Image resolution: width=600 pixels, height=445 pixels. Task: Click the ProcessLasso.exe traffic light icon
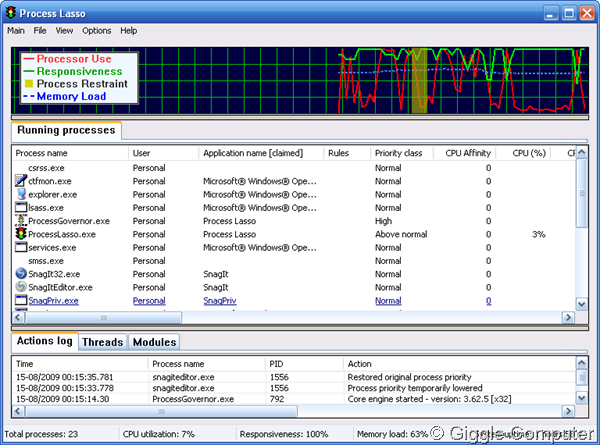pos(21,234)
